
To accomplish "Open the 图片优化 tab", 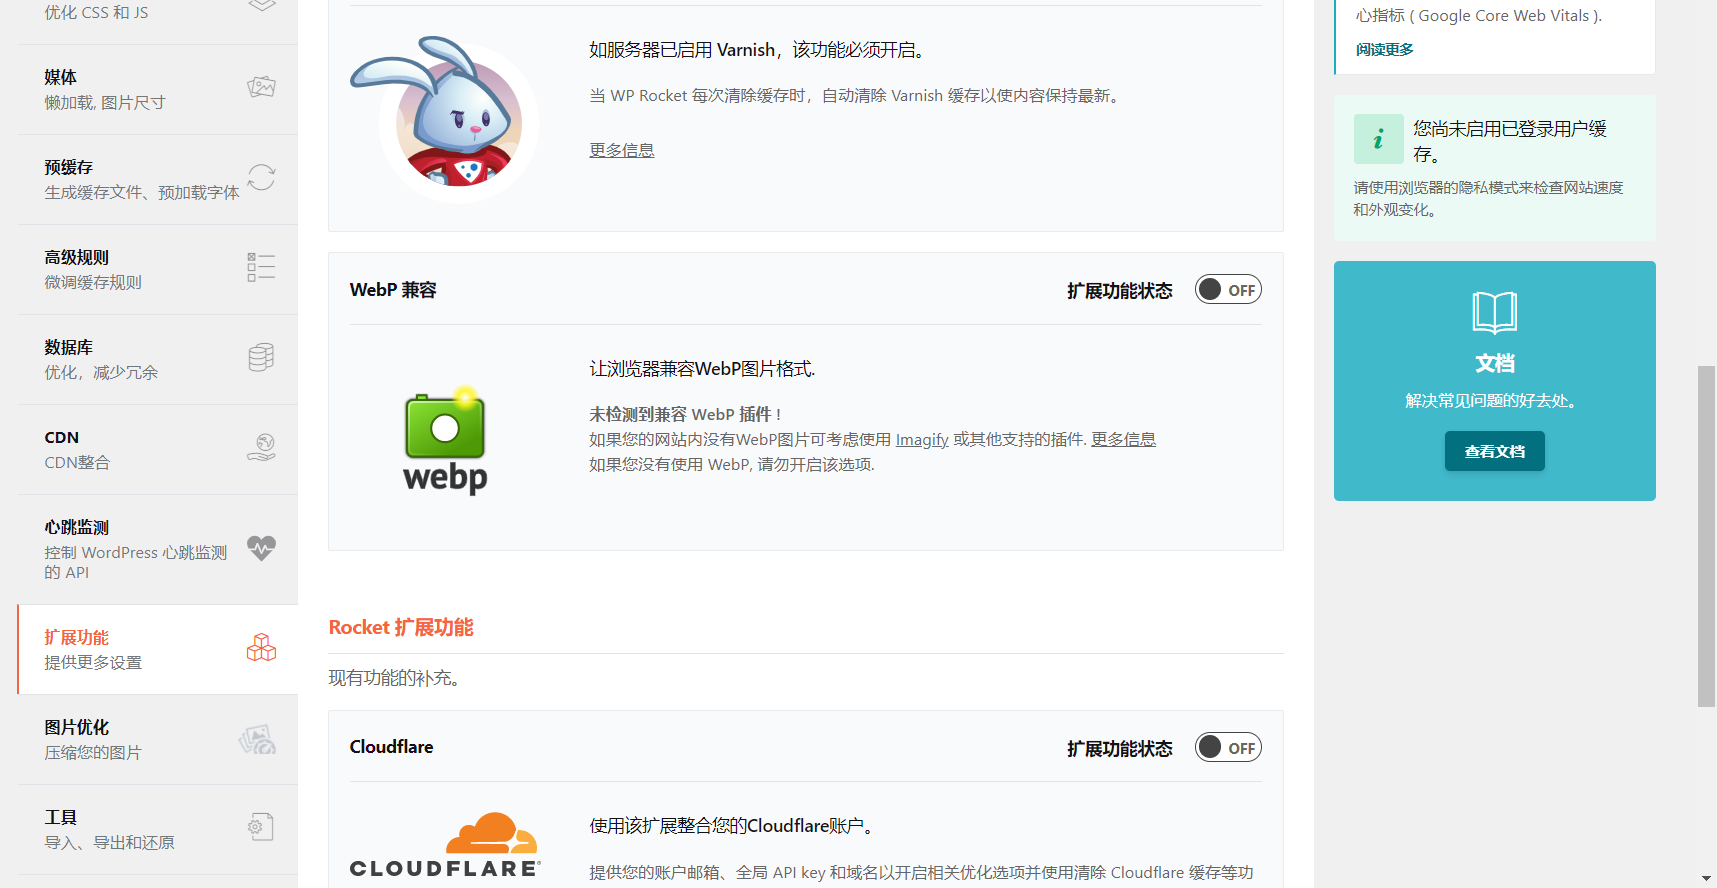I will 158,740.
